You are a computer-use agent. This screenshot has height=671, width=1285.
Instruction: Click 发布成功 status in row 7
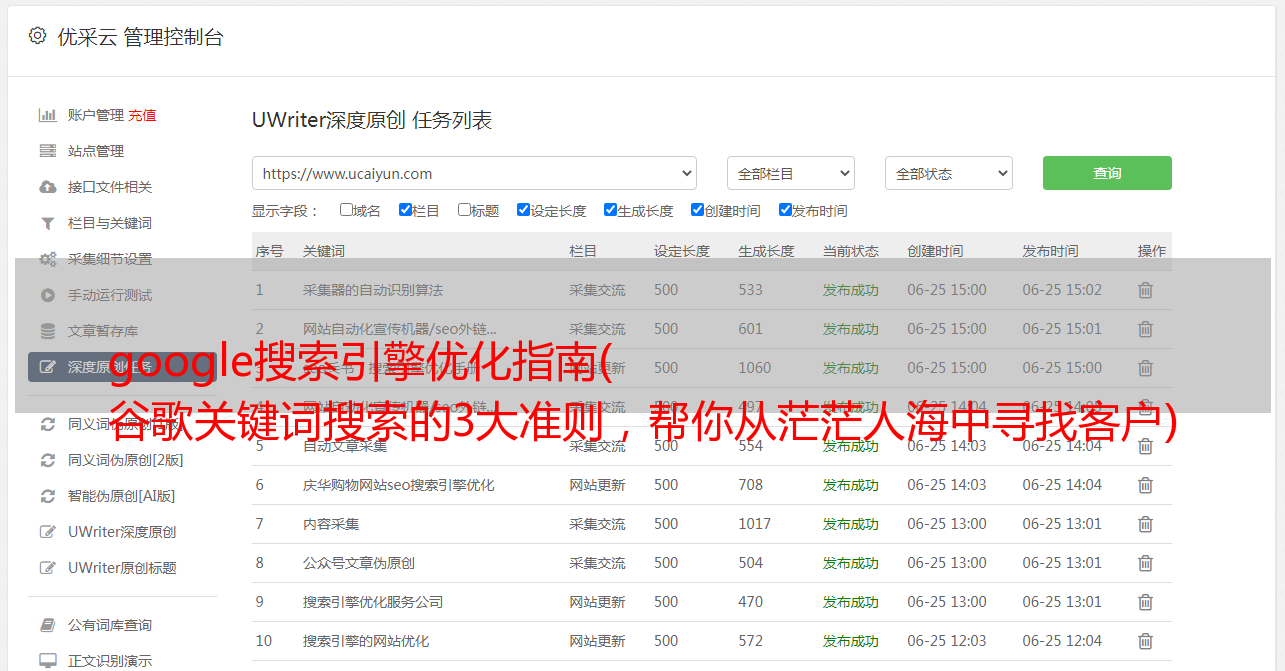[x=851, y=524]
